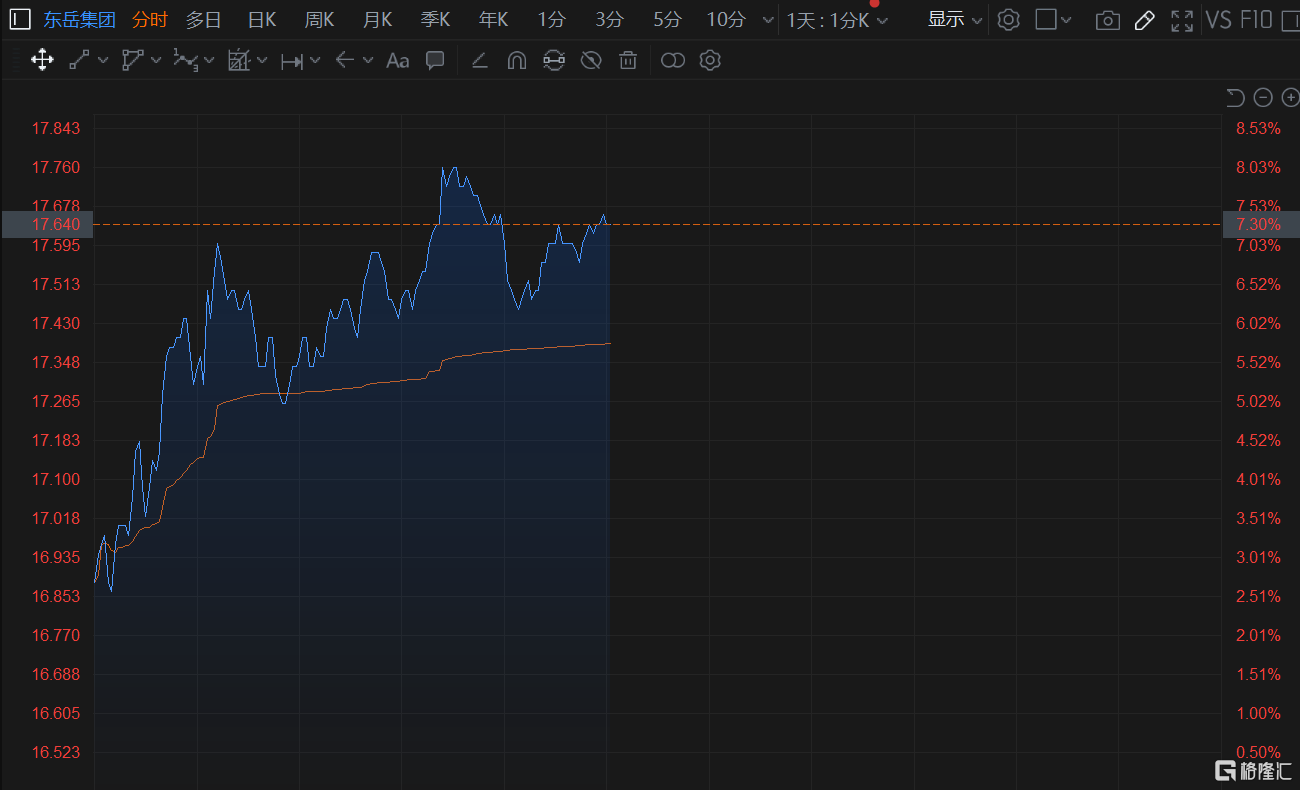The height and width of the screenshot is (790, 1300).
Task: Enter fullscreen chart mode
Action: click(x=1182, y=20)
